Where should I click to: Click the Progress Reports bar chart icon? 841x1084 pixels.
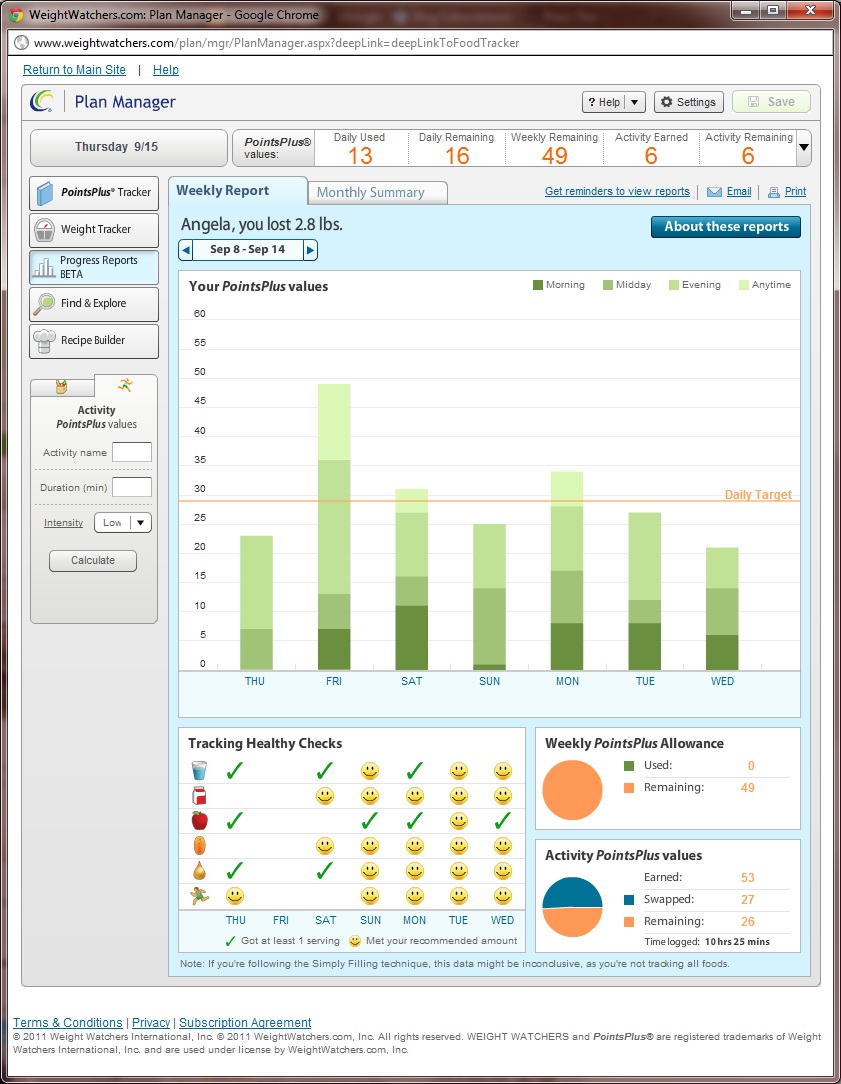pyautogui.click(x=45, y=267)
